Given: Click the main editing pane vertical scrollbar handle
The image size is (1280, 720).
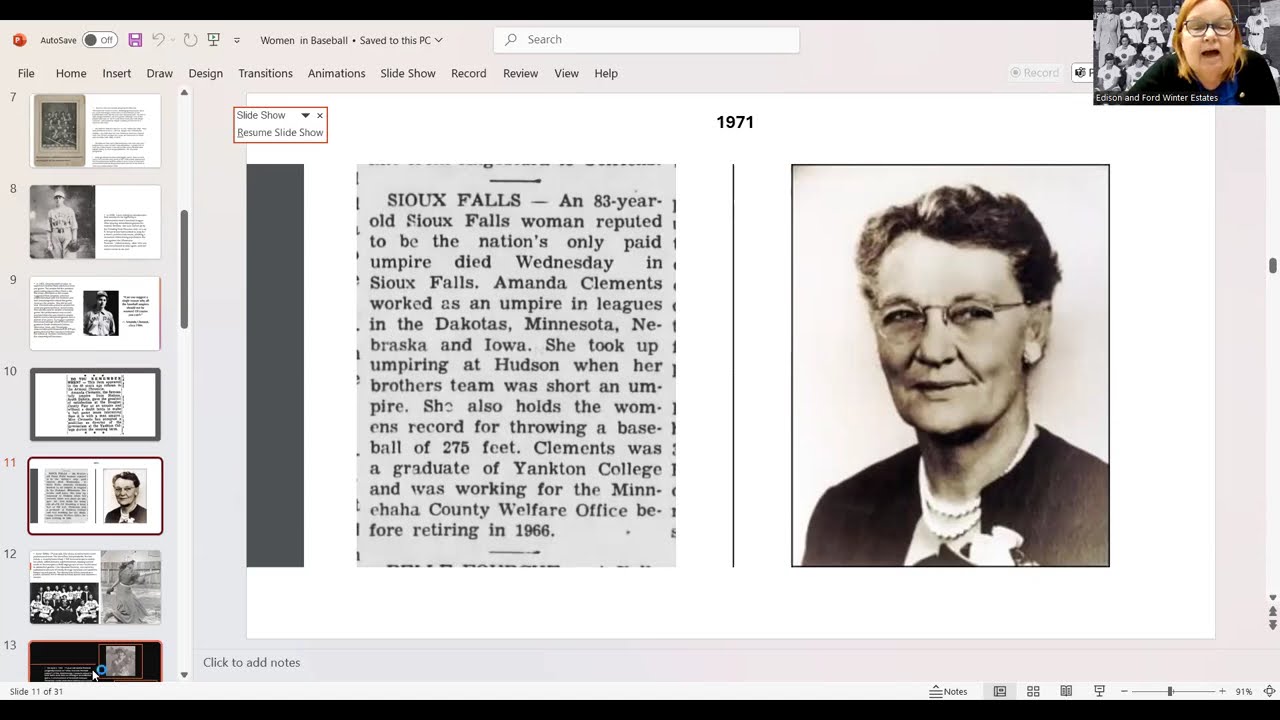Looking at the screenshot, I should [x=1273, y=265].
